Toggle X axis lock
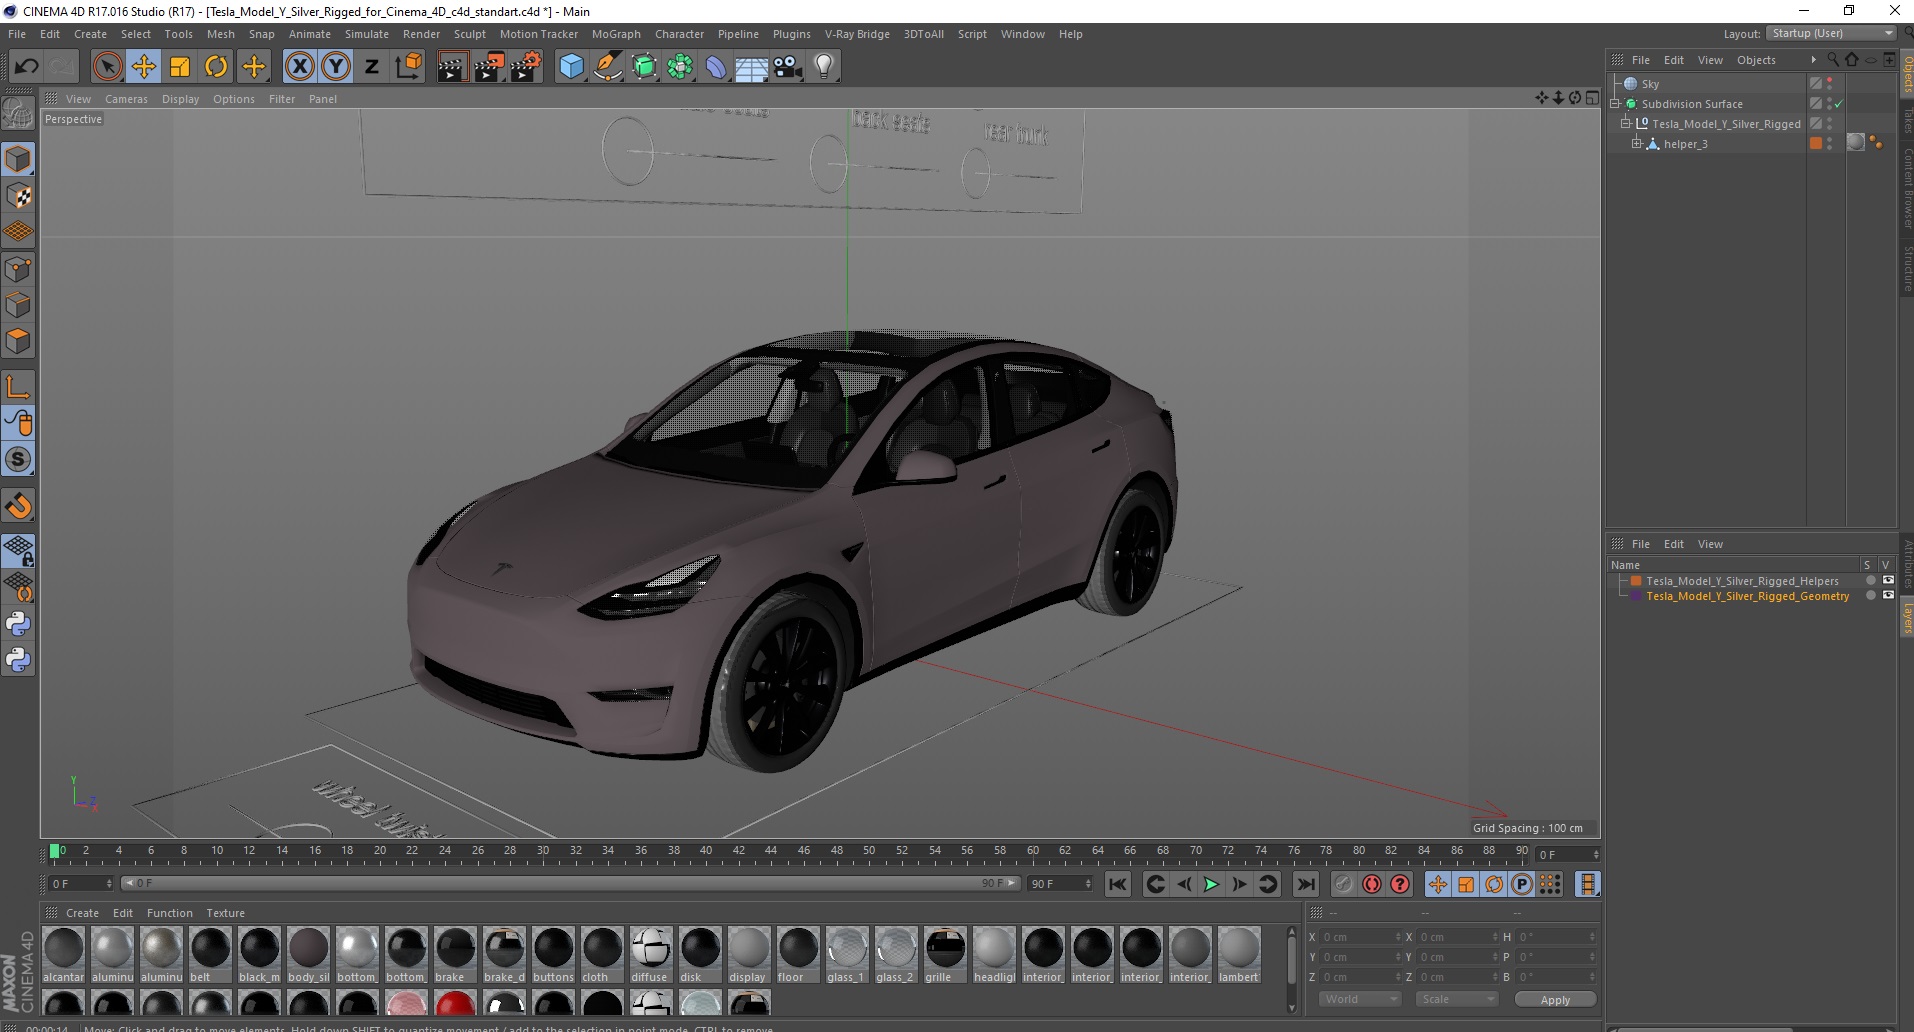The width and height of the screenshot is (1914, 1032). (299, 67)
